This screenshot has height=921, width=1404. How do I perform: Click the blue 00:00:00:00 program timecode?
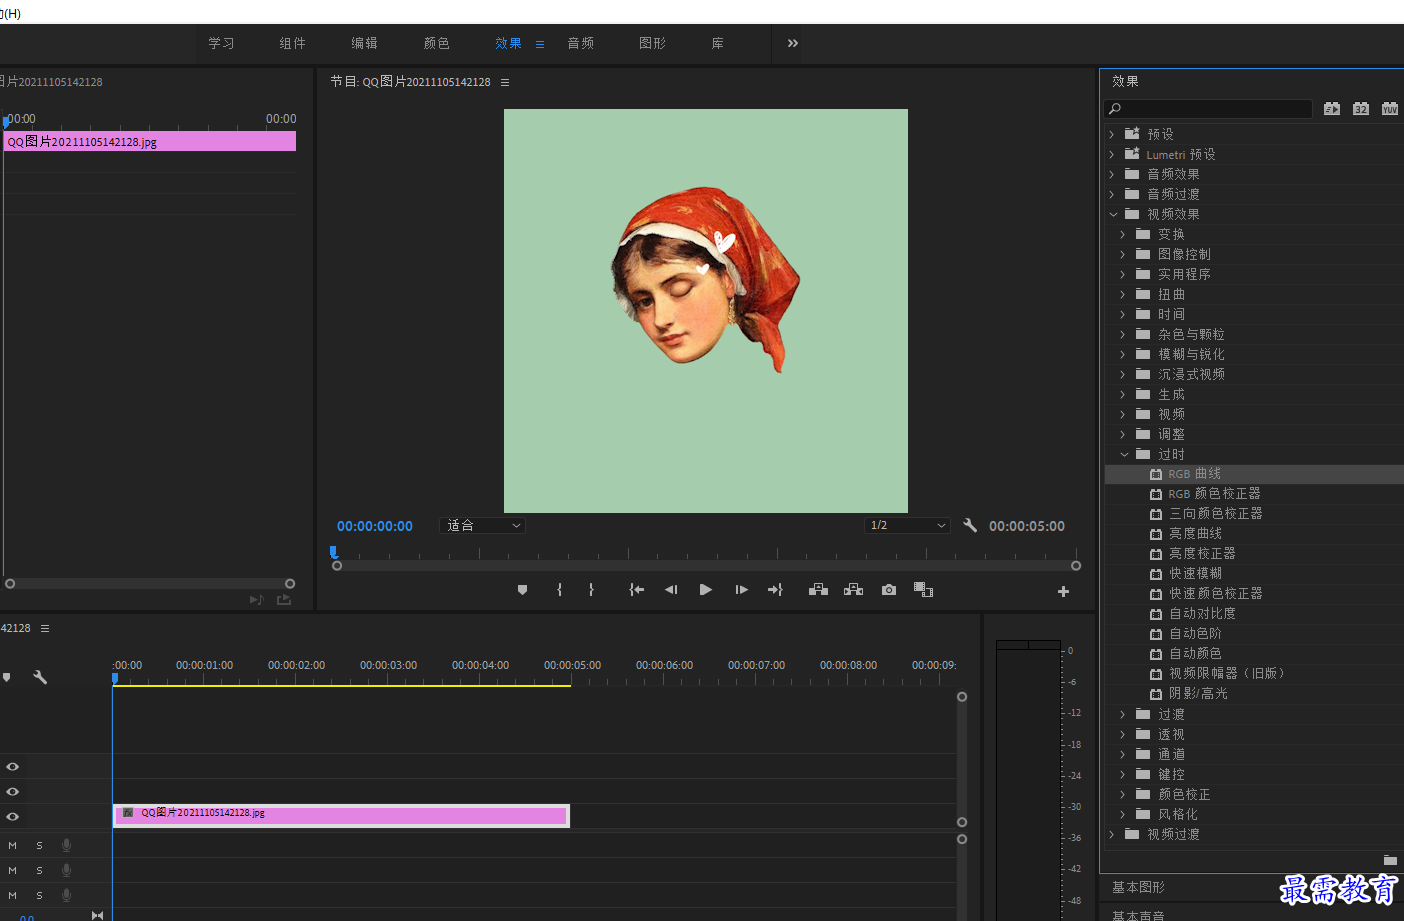point(375,526)
